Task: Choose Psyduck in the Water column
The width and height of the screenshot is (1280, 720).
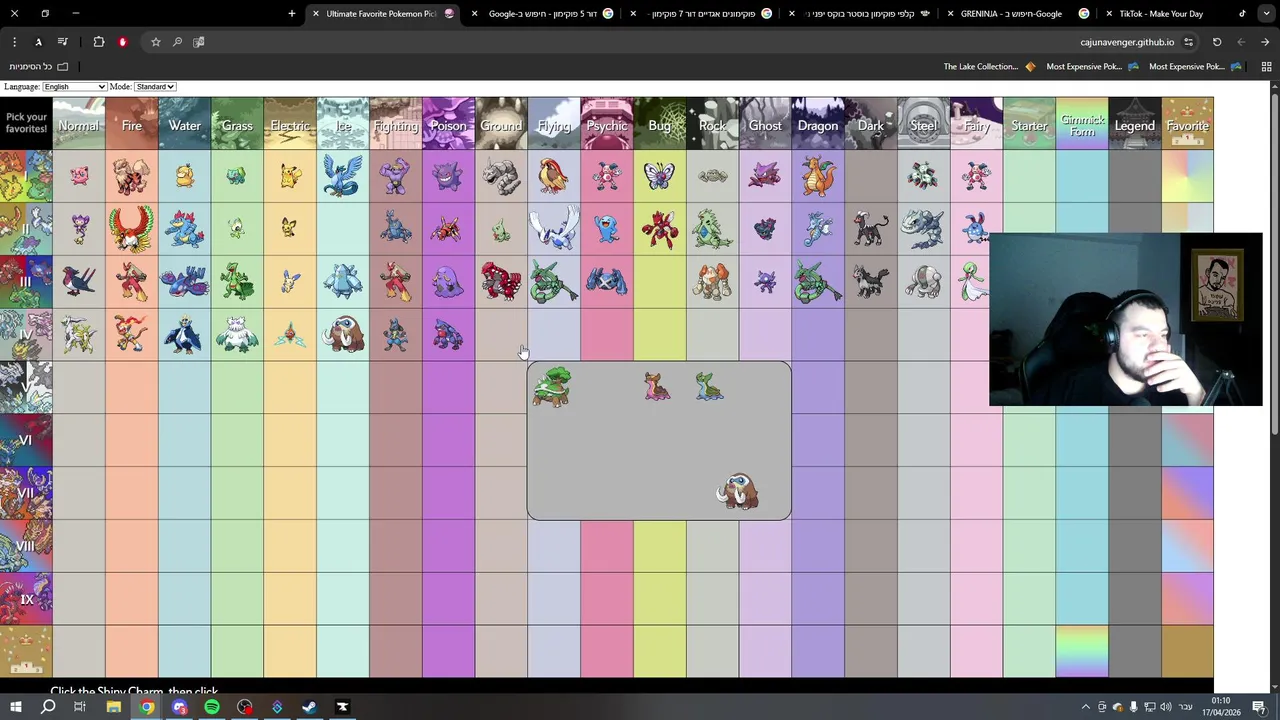Action: click(x=184, y=176)
